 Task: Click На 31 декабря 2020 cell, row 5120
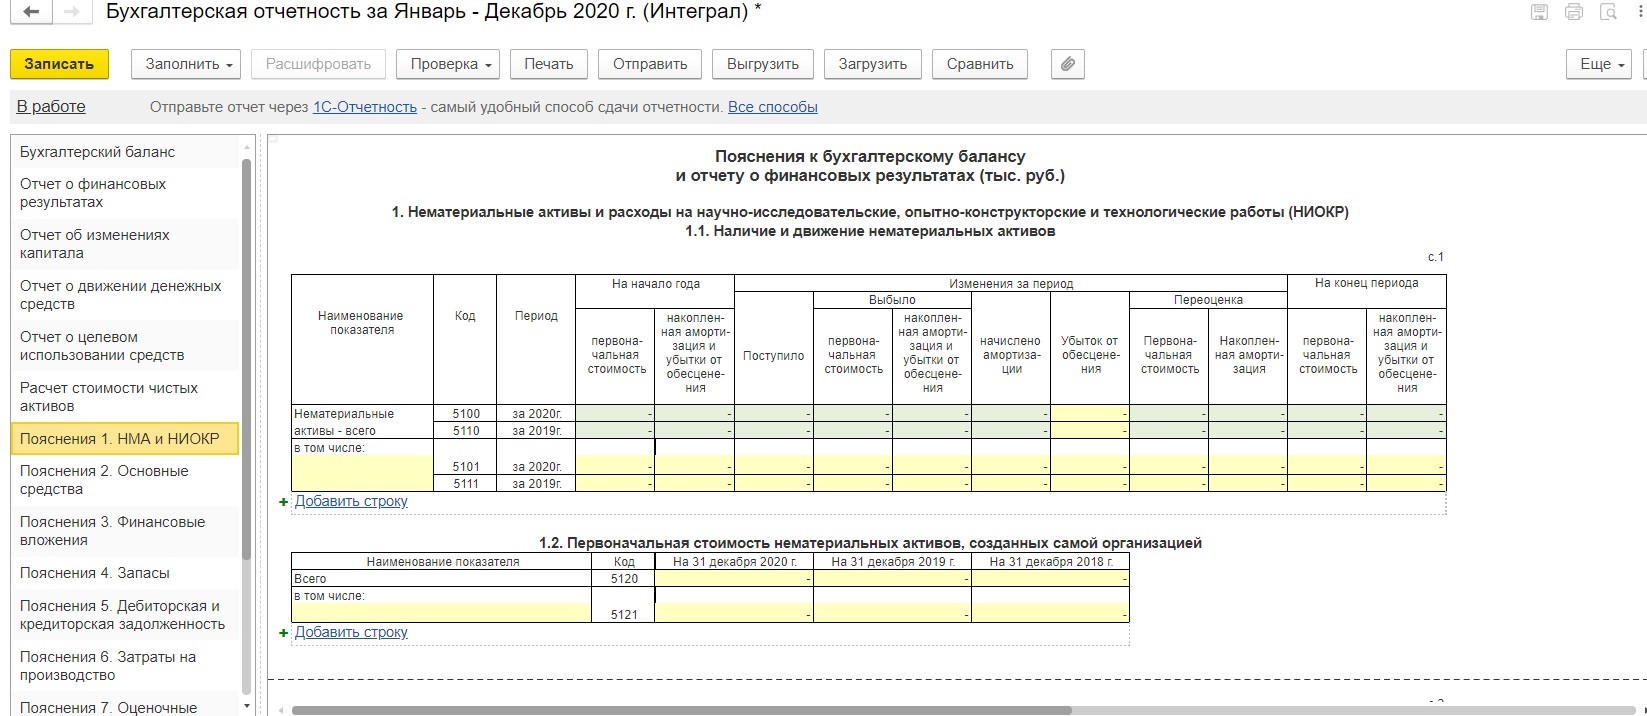734,579
